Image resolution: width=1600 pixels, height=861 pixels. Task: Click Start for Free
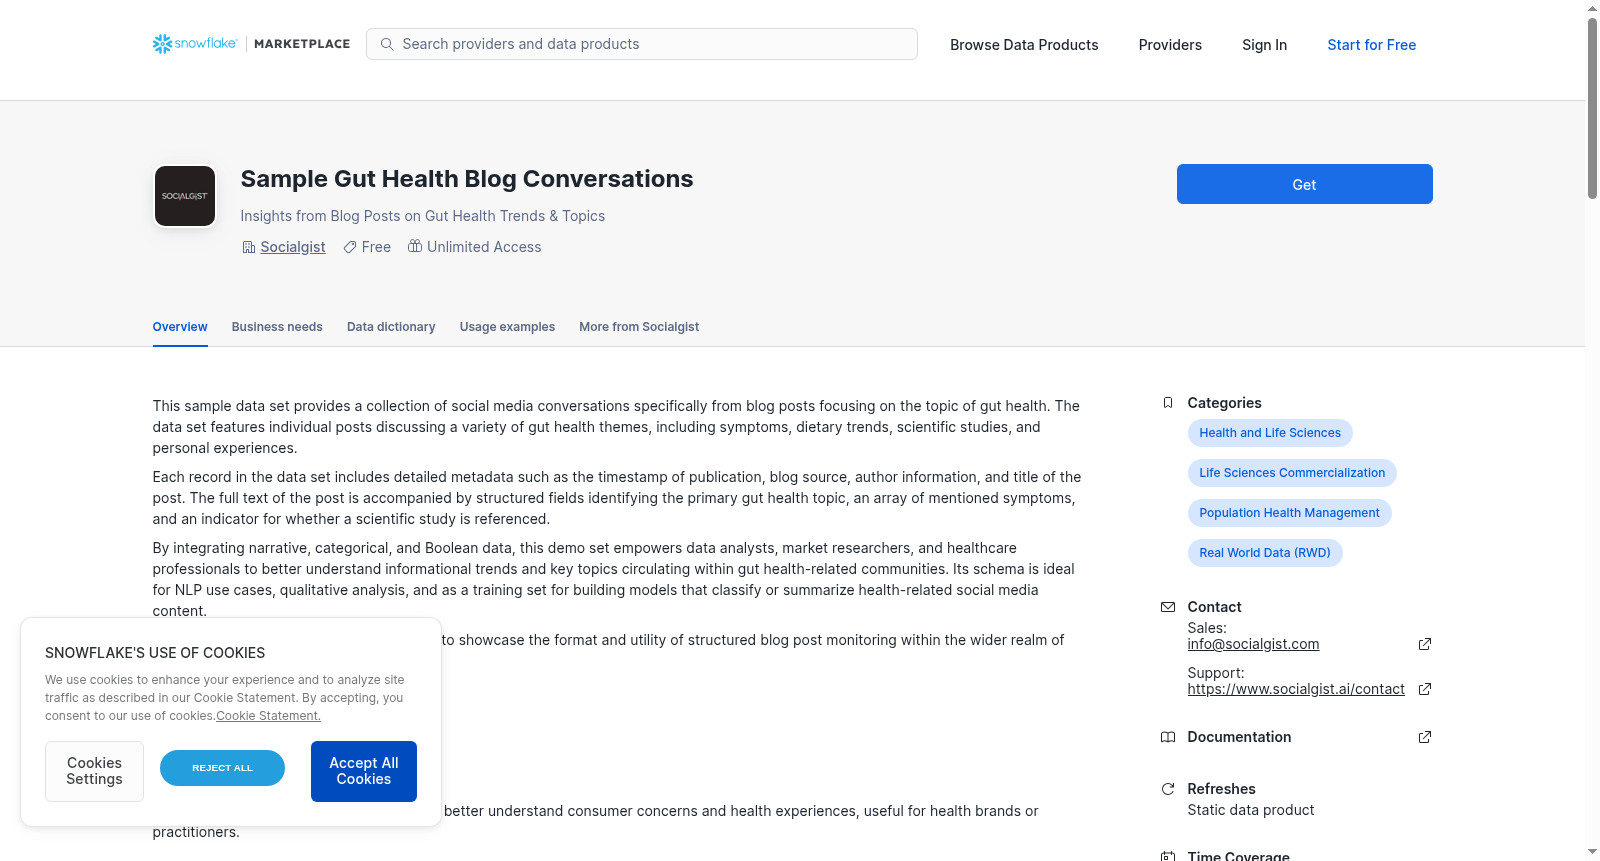pyautogui.click(x=1371, y=45)
